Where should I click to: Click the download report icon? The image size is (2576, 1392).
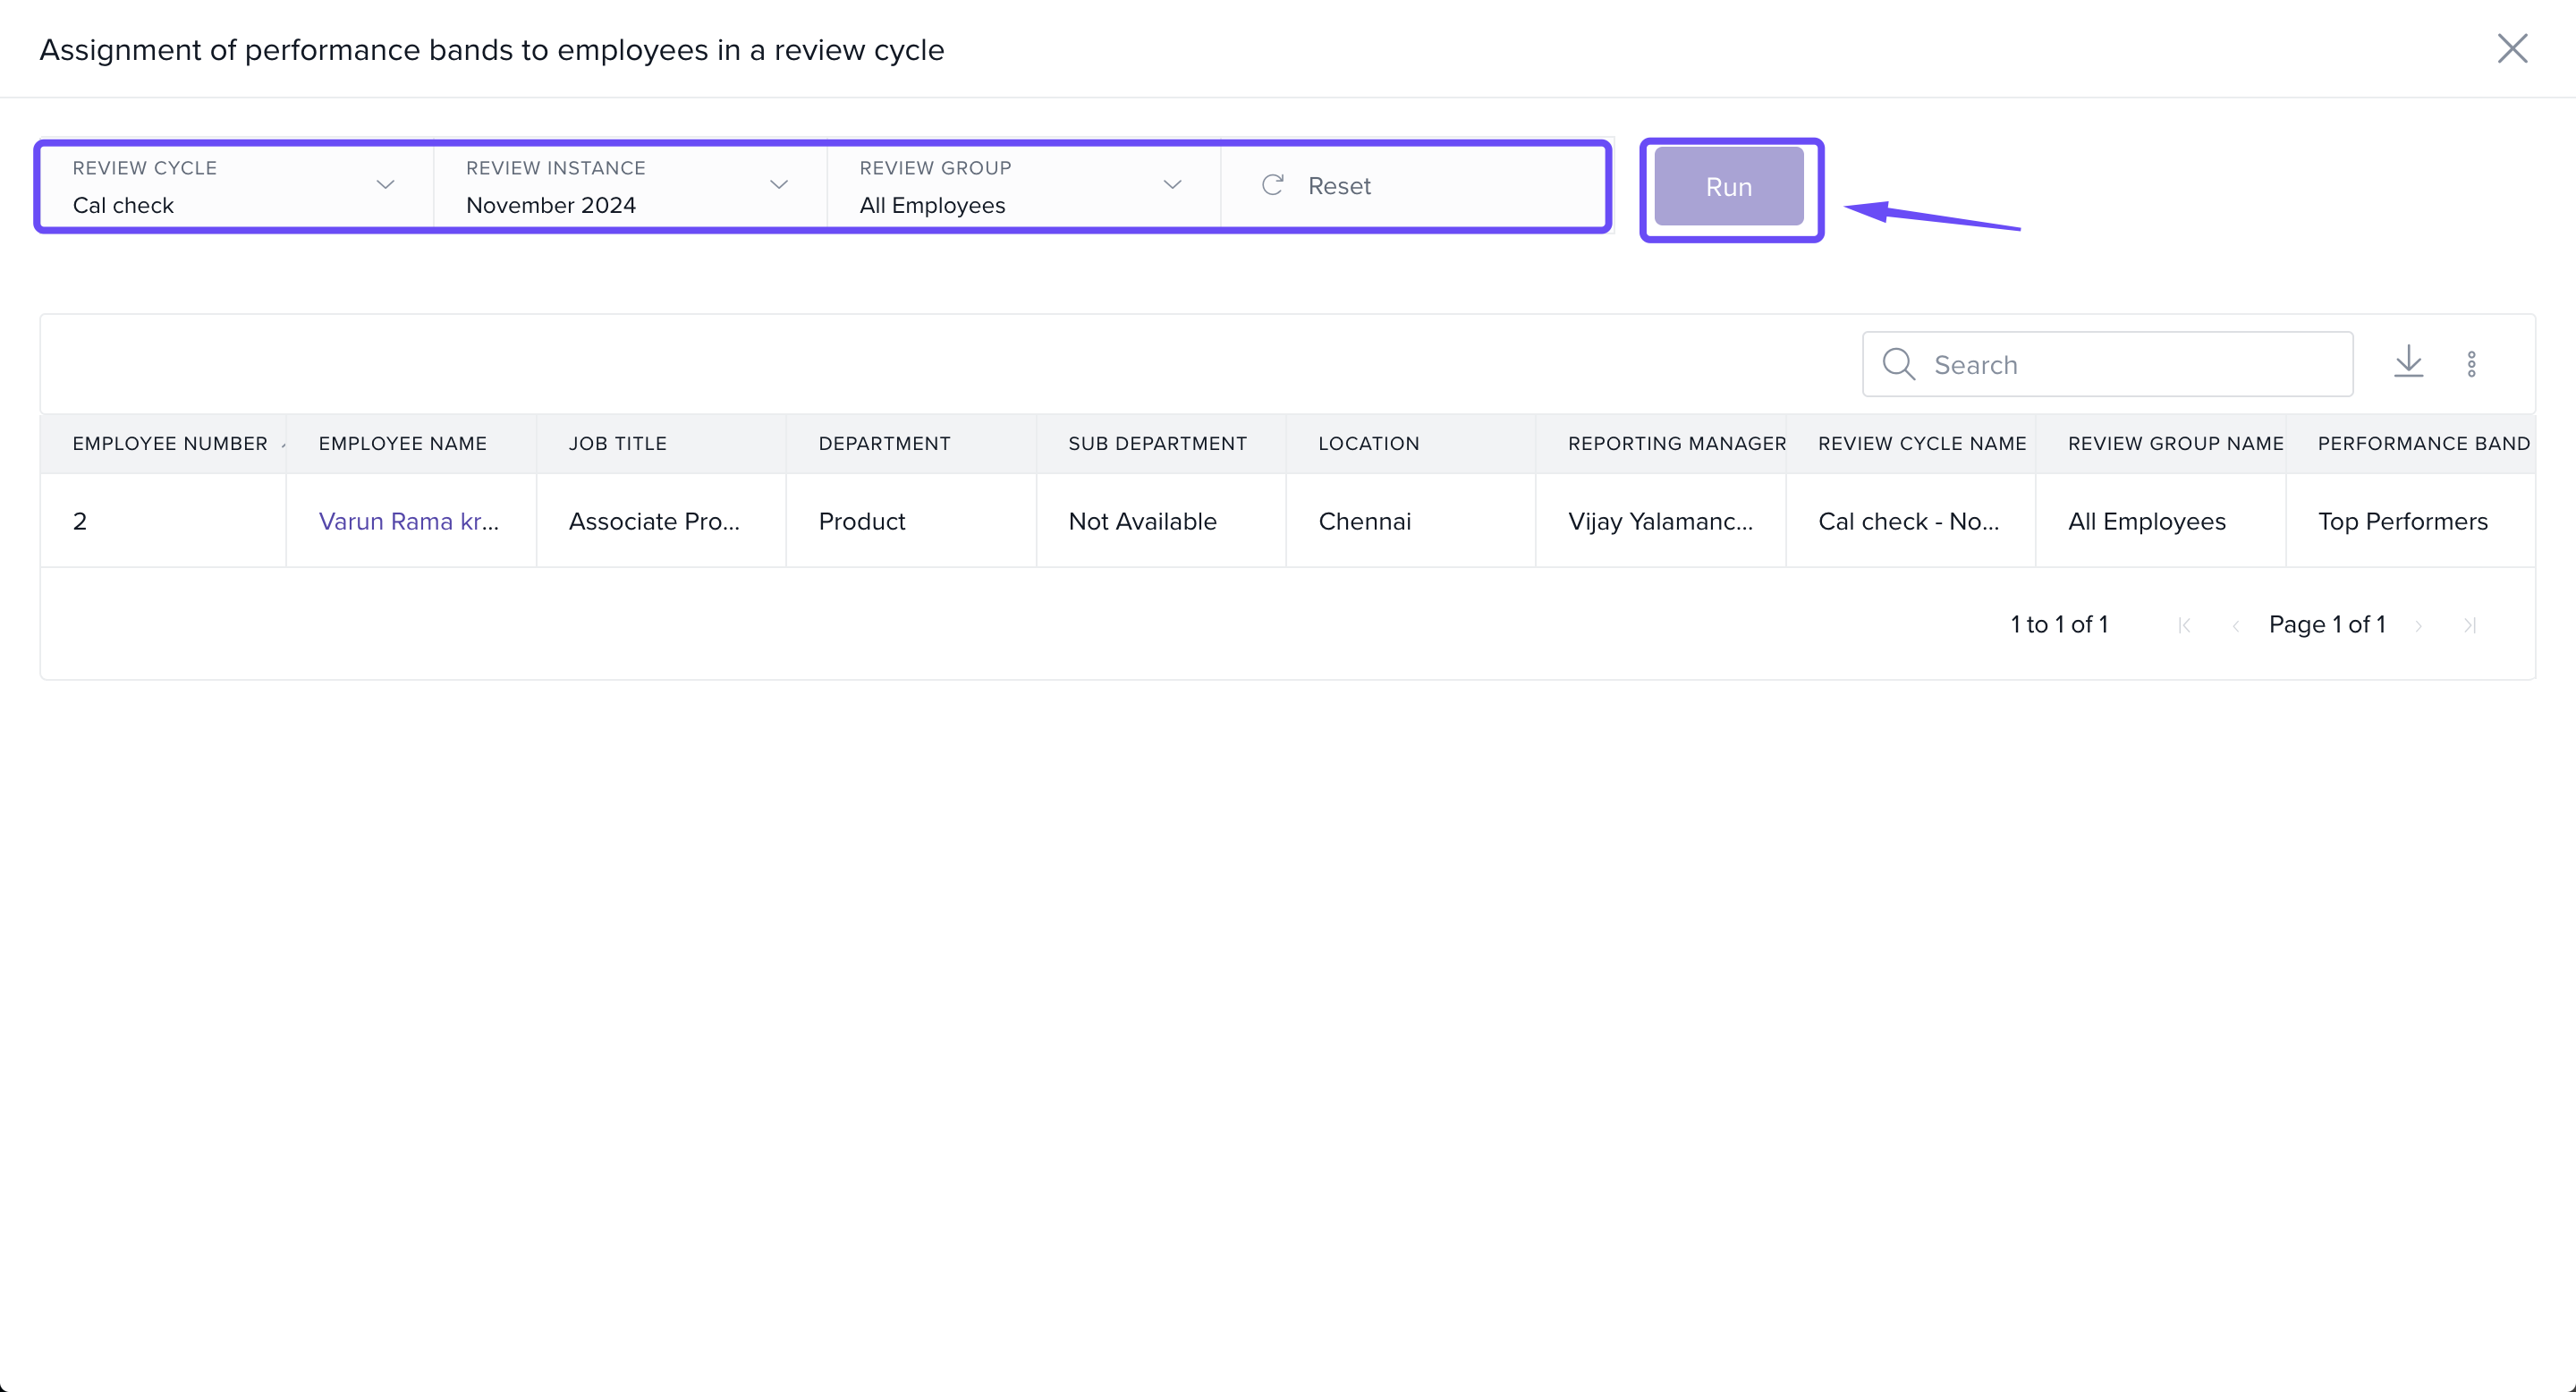pos(2408,362)
